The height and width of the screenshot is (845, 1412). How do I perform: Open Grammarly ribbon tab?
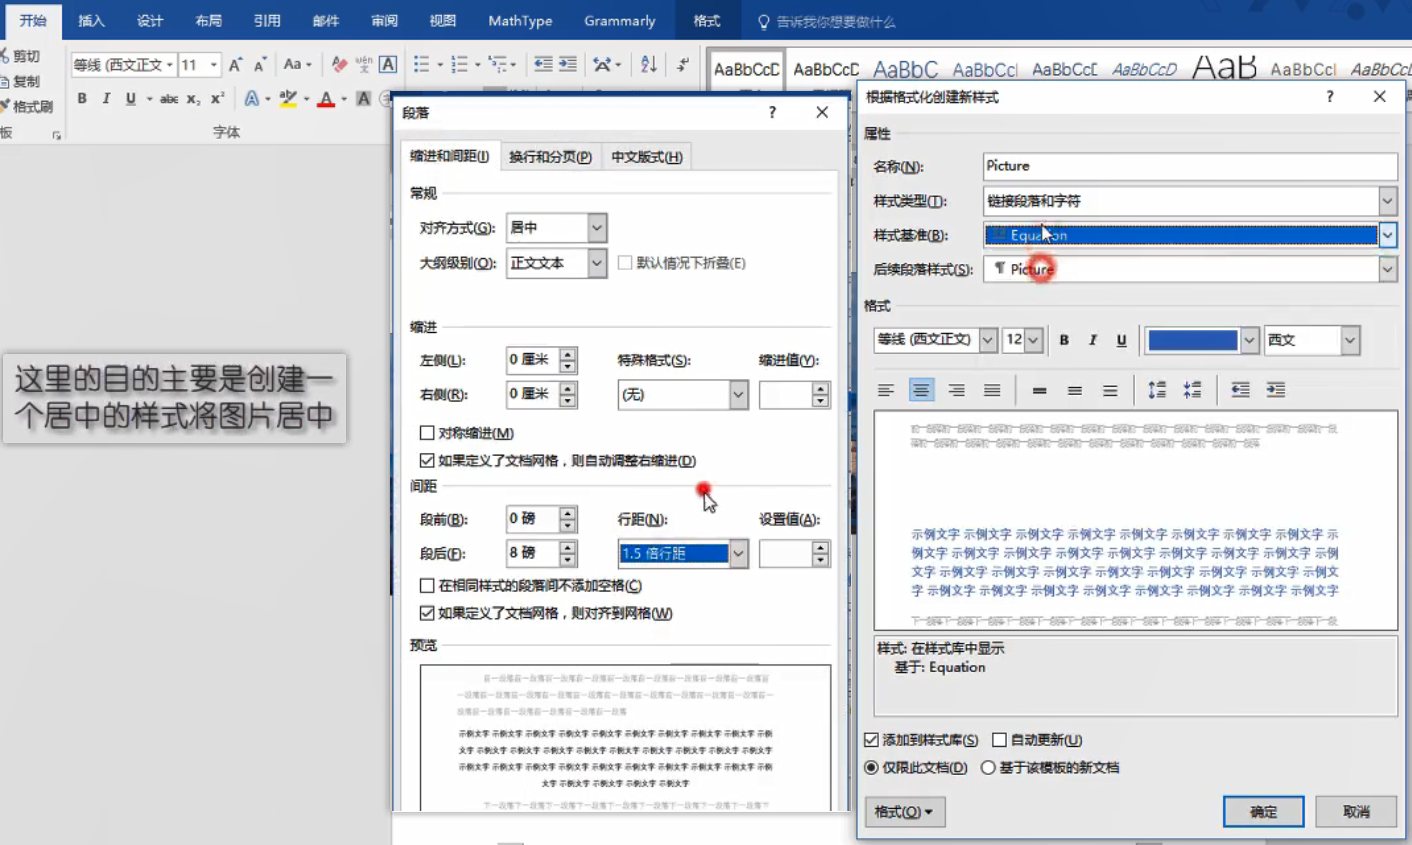pyautogui.click(x=620, y=20)
